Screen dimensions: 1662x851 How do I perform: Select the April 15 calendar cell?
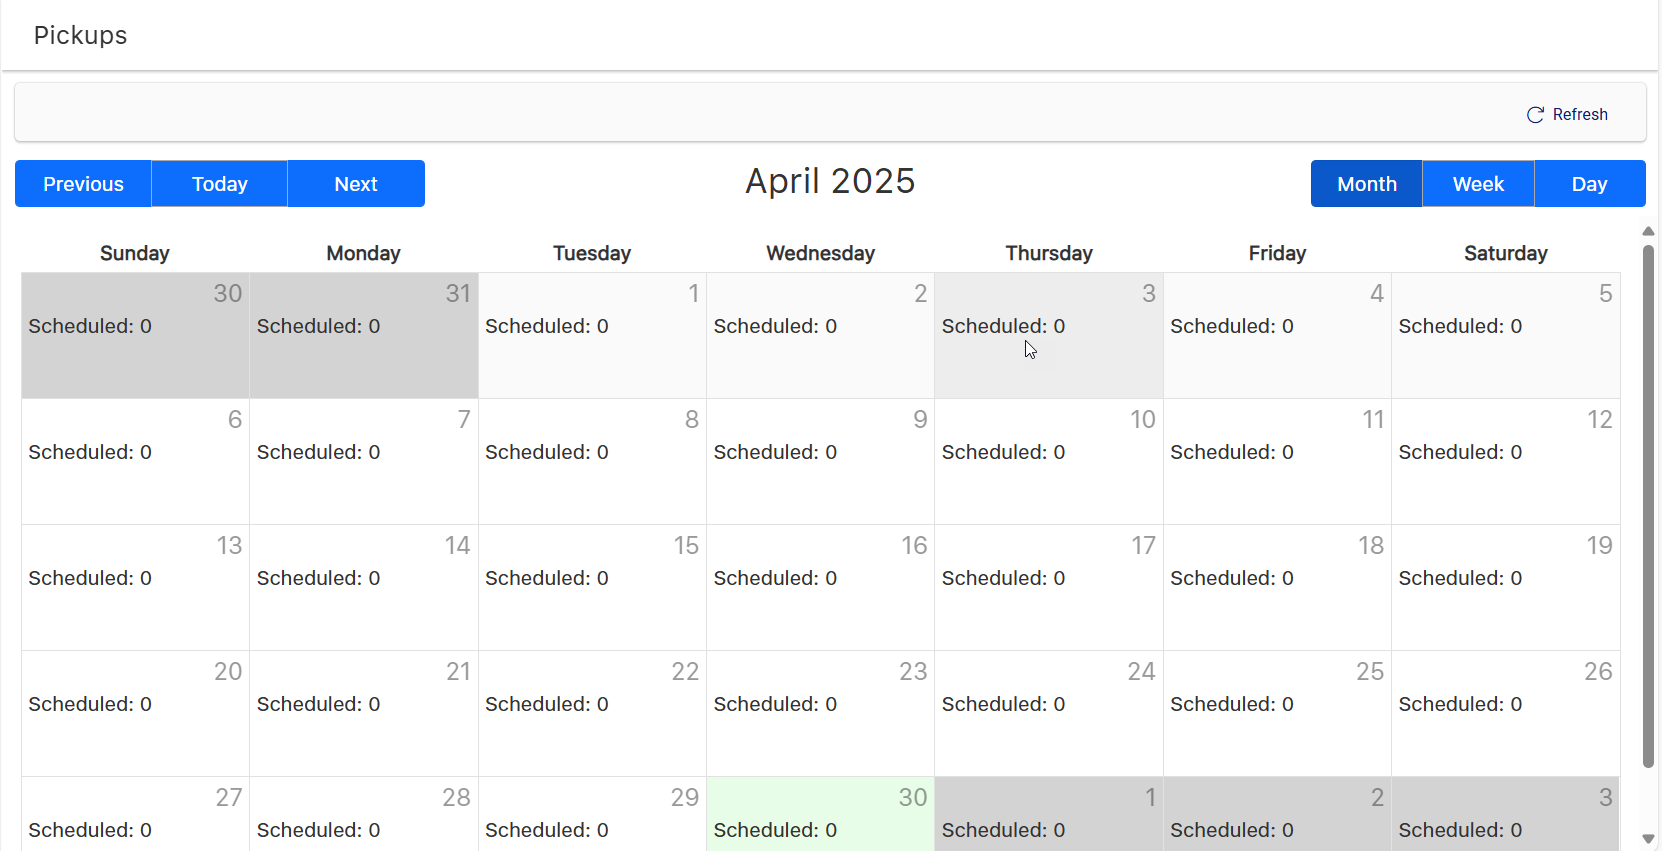pyautogui.click(x=592, y=587)
